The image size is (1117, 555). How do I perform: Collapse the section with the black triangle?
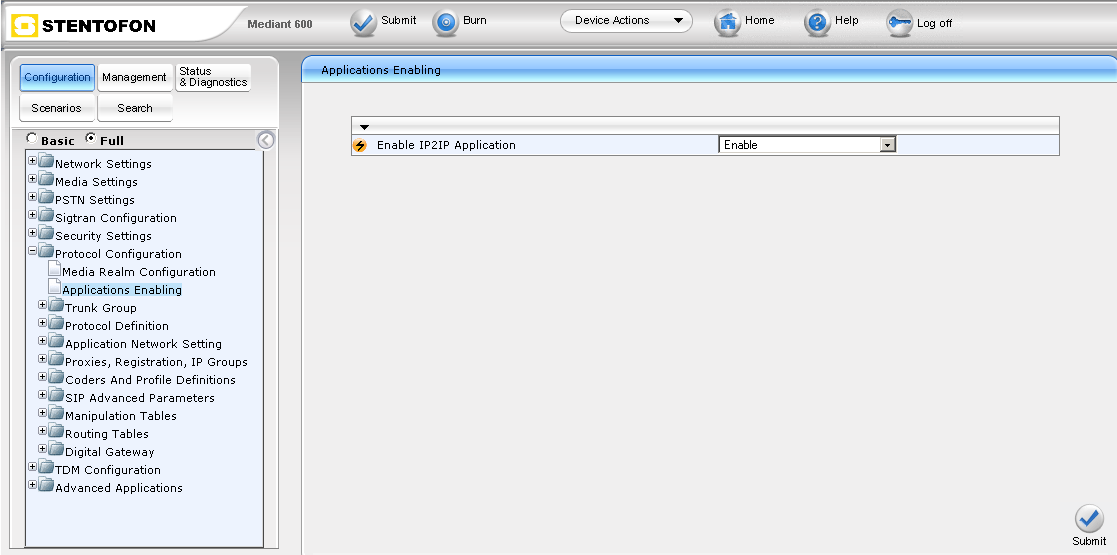(364, 127)
